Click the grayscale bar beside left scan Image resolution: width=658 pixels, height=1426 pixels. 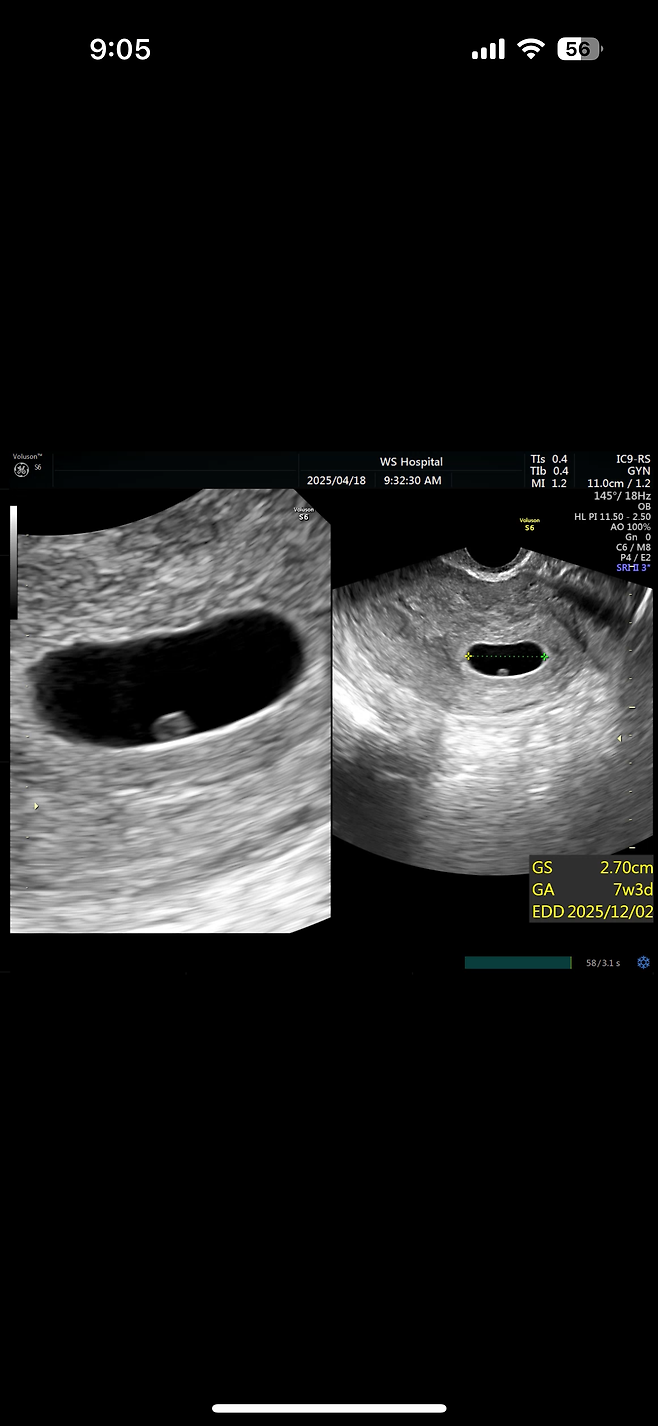[x=13, y=562]
